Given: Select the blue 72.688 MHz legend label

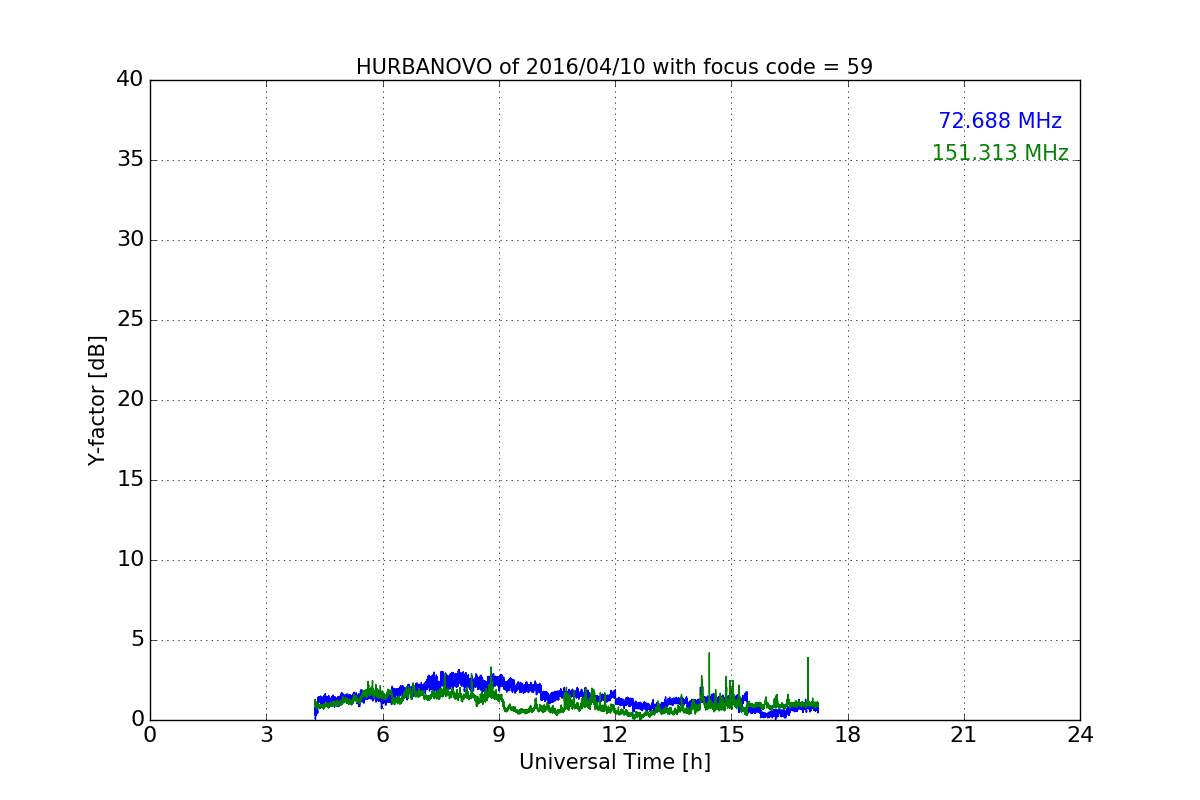Looking at the screenshot, I should click(x=1000, y=121).
